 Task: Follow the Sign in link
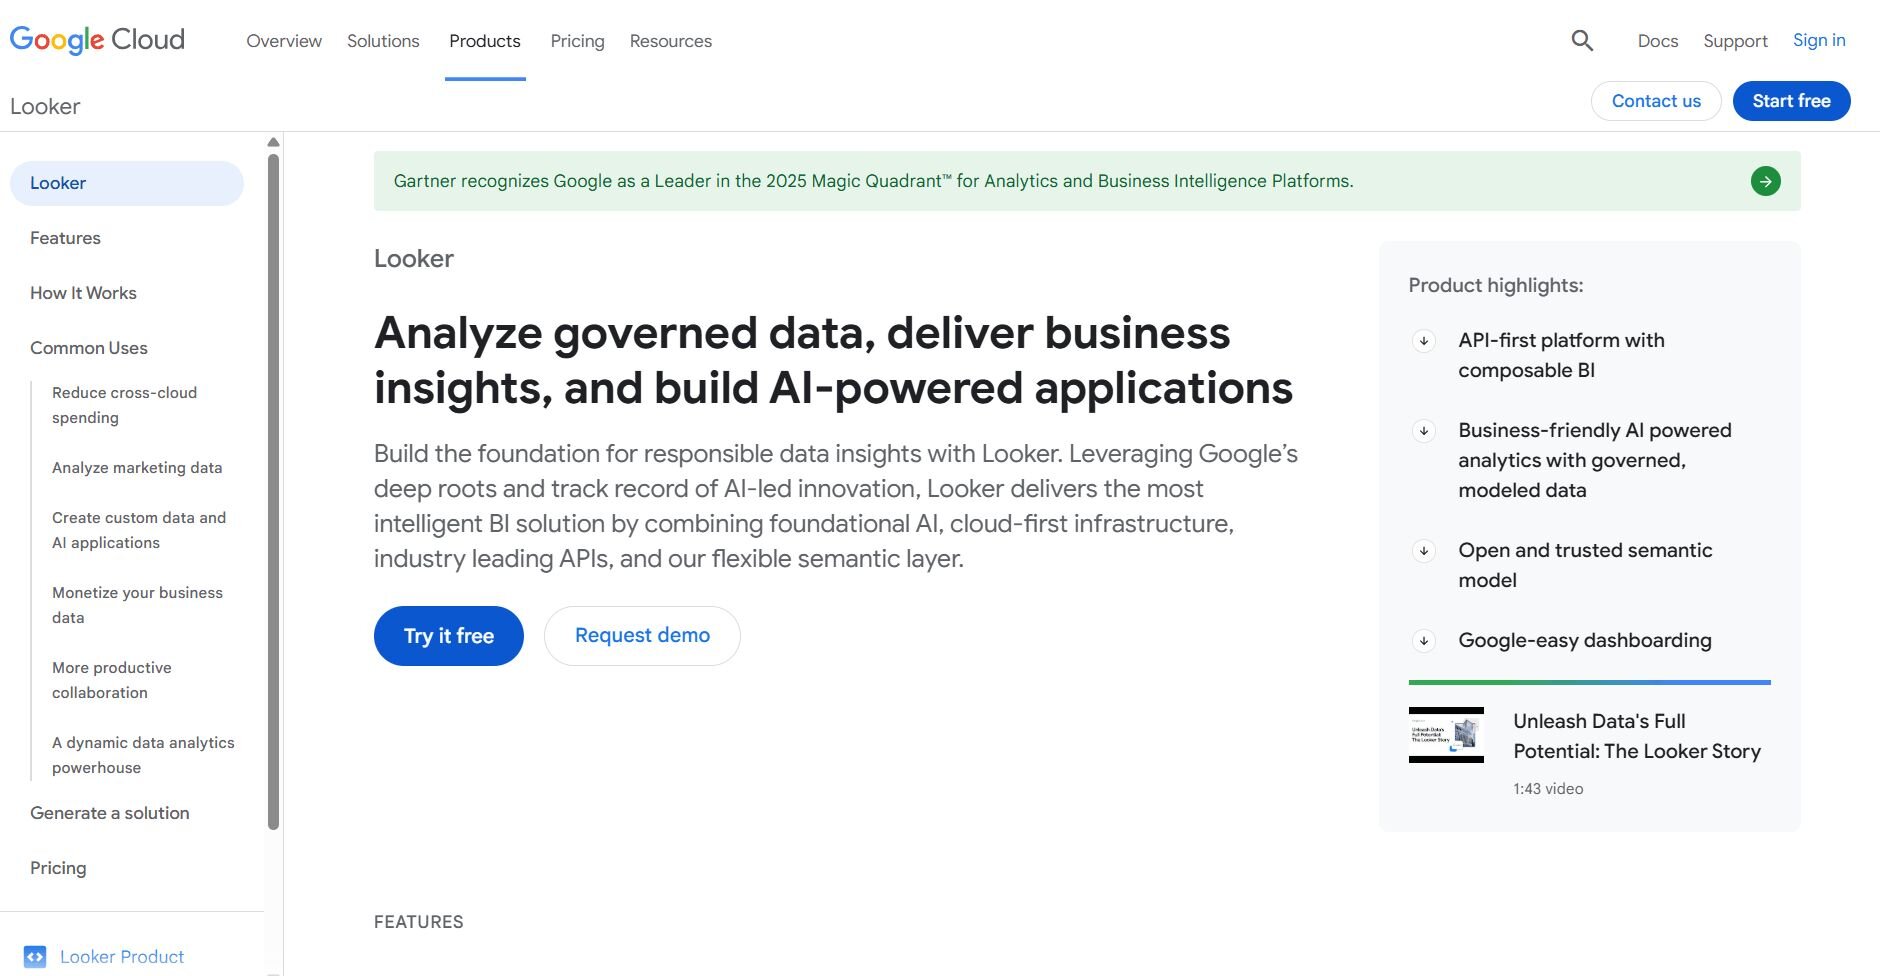[1818, 40]
